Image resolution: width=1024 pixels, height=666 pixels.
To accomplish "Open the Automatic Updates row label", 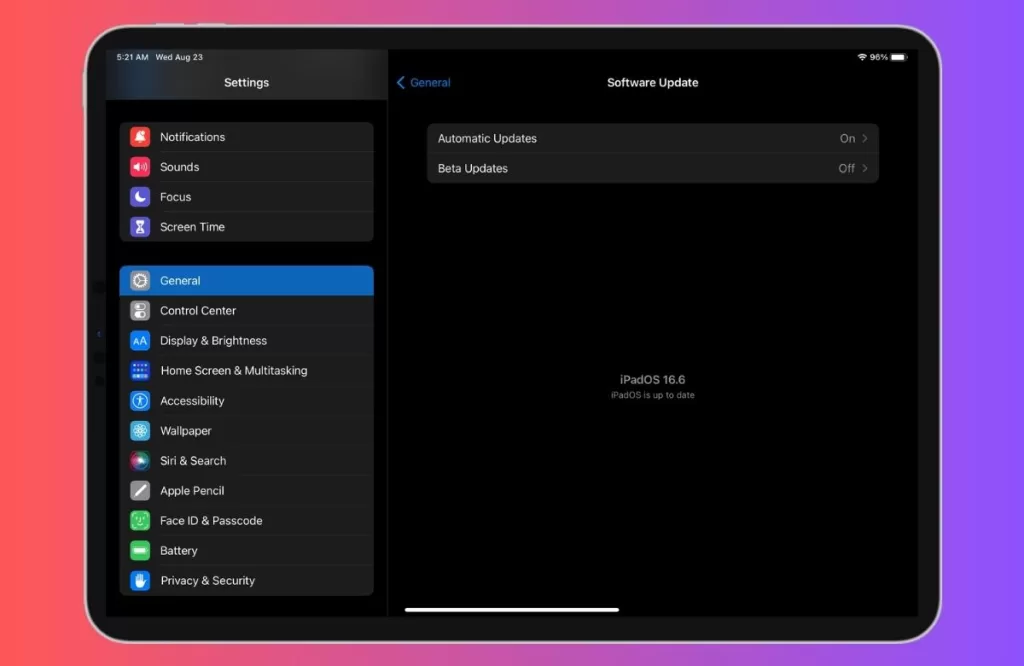I will point(487,138).
